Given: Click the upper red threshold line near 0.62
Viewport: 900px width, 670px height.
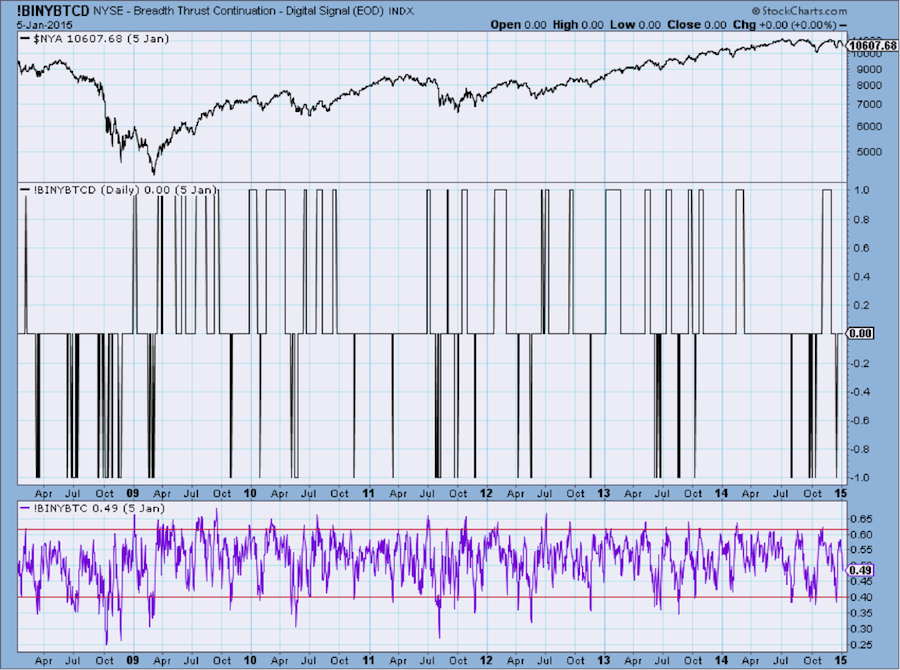Looking at the screenshot, I should pyautogui.click(x=433, y=529).
